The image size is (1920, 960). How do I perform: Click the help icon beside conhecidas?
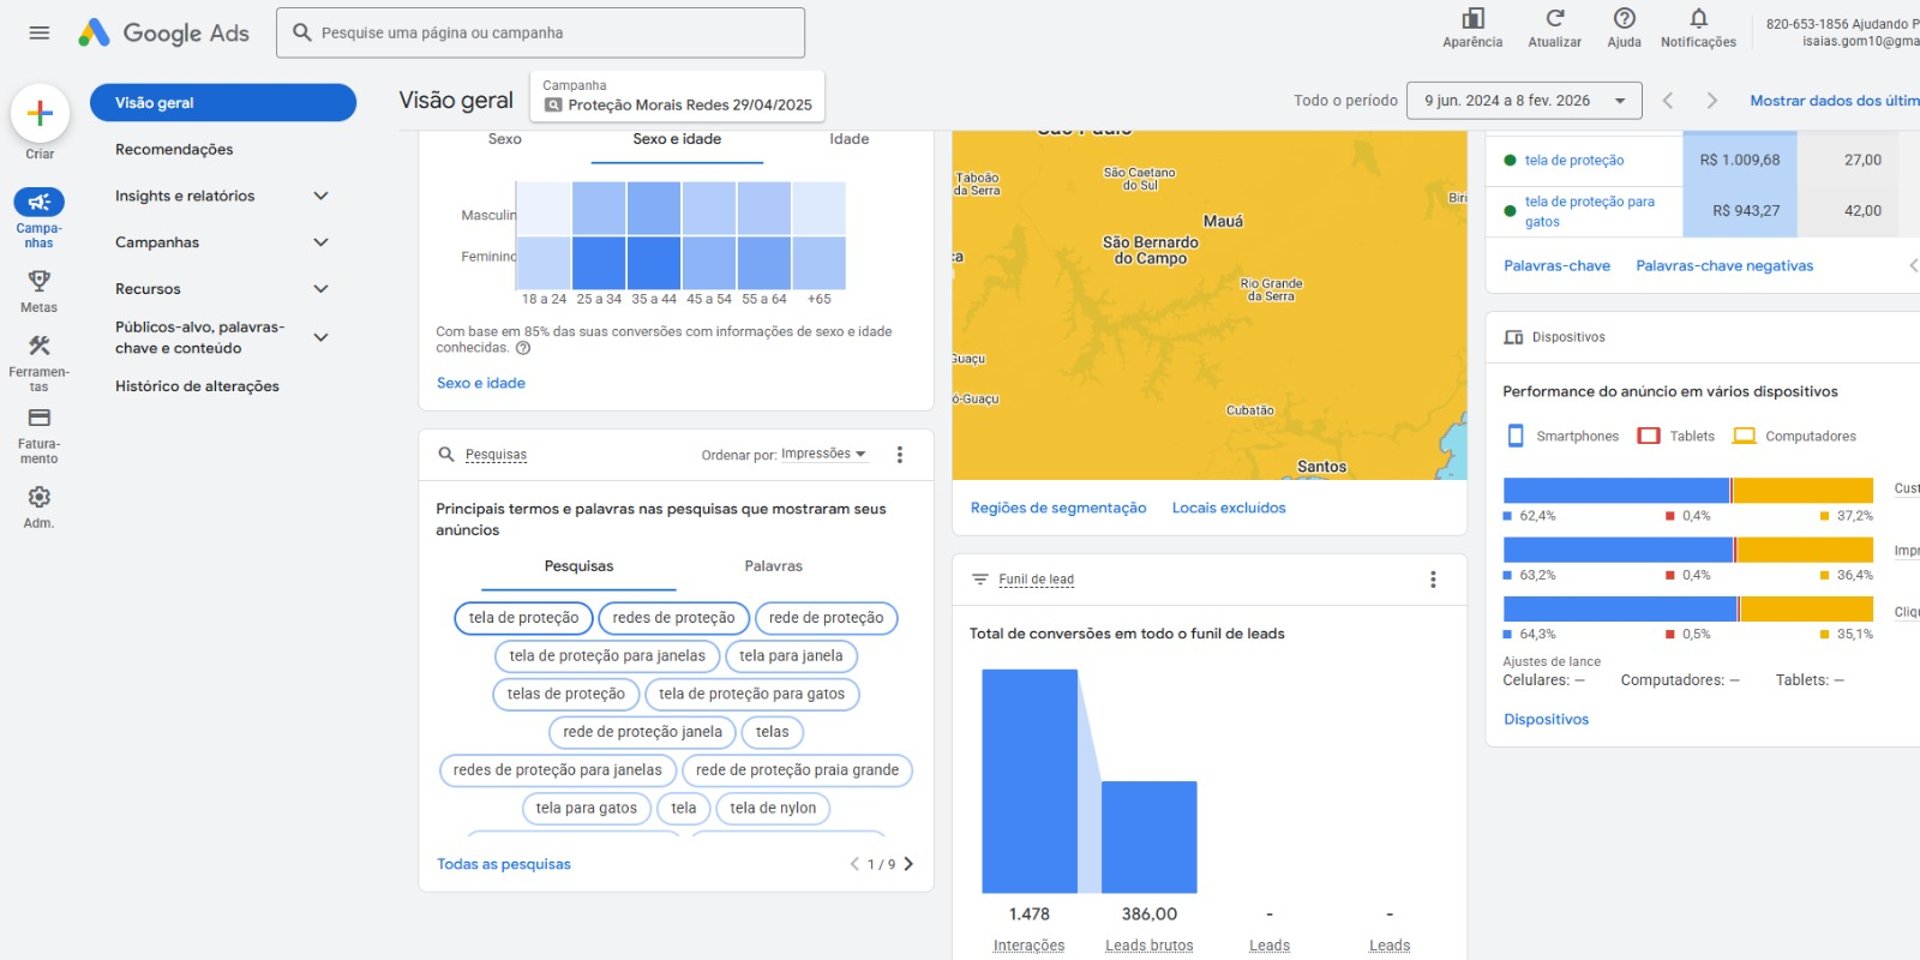(x=523, y=348)
